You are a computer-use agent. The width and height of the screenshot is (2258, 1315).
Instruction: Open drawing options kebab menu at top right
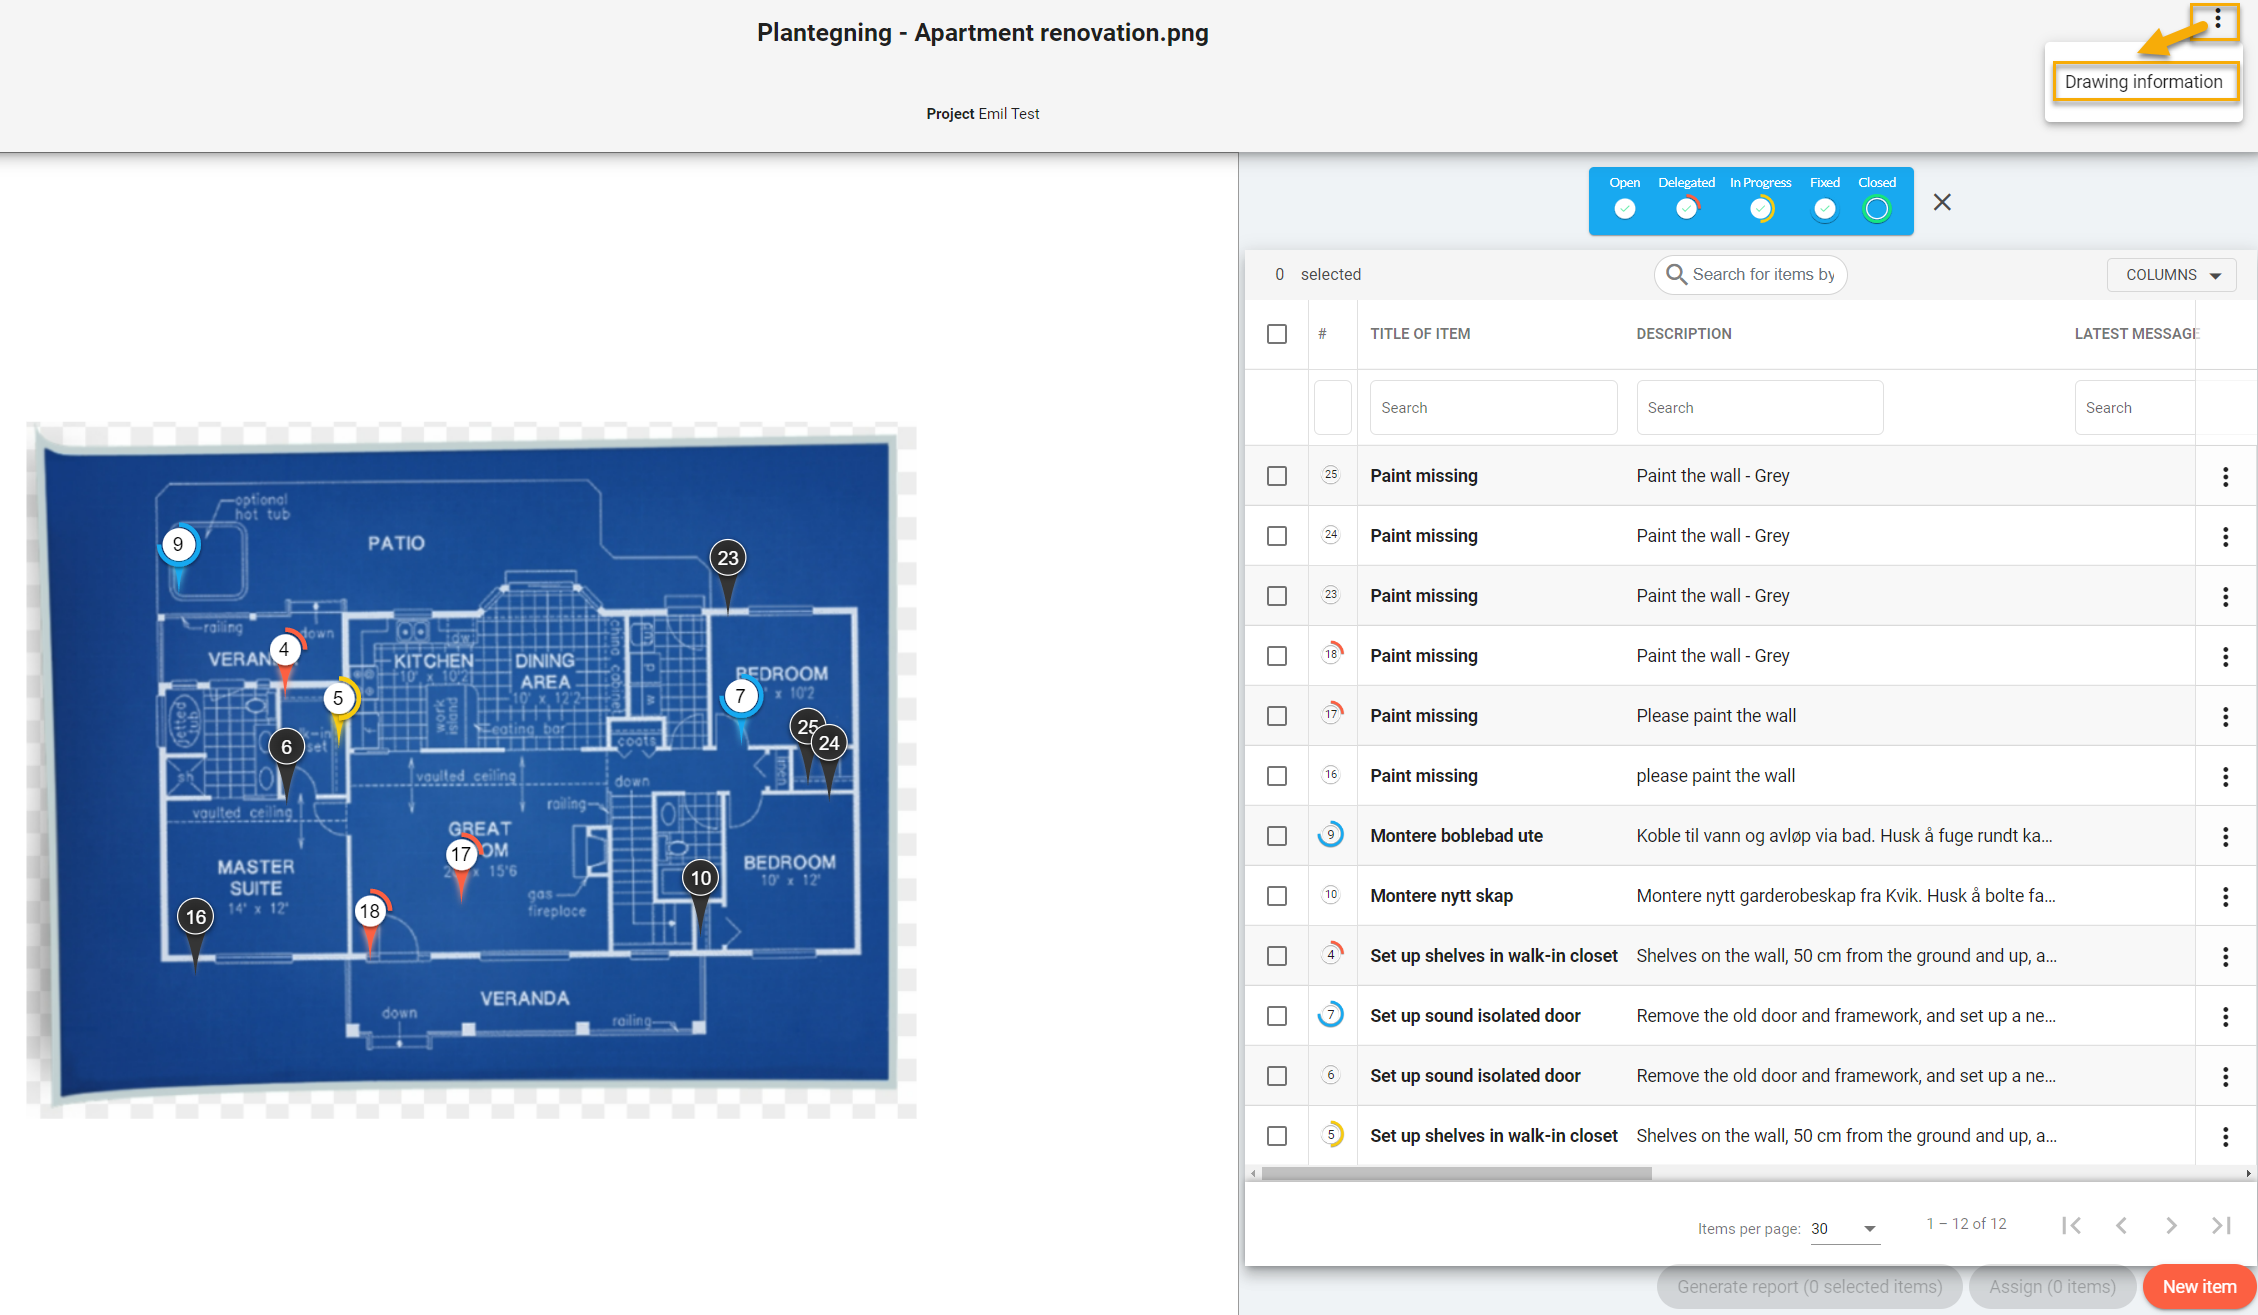pyautogui.click(x=2217, y=19)
